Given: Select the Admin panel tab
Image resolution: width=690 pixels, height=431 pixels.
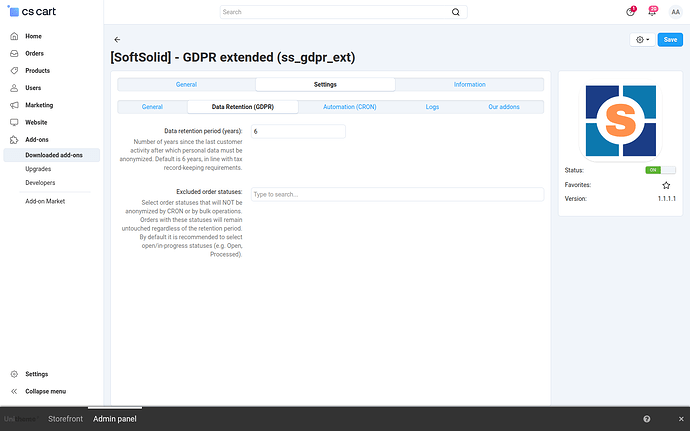Looking at the screenshot, I should [115, 419].
